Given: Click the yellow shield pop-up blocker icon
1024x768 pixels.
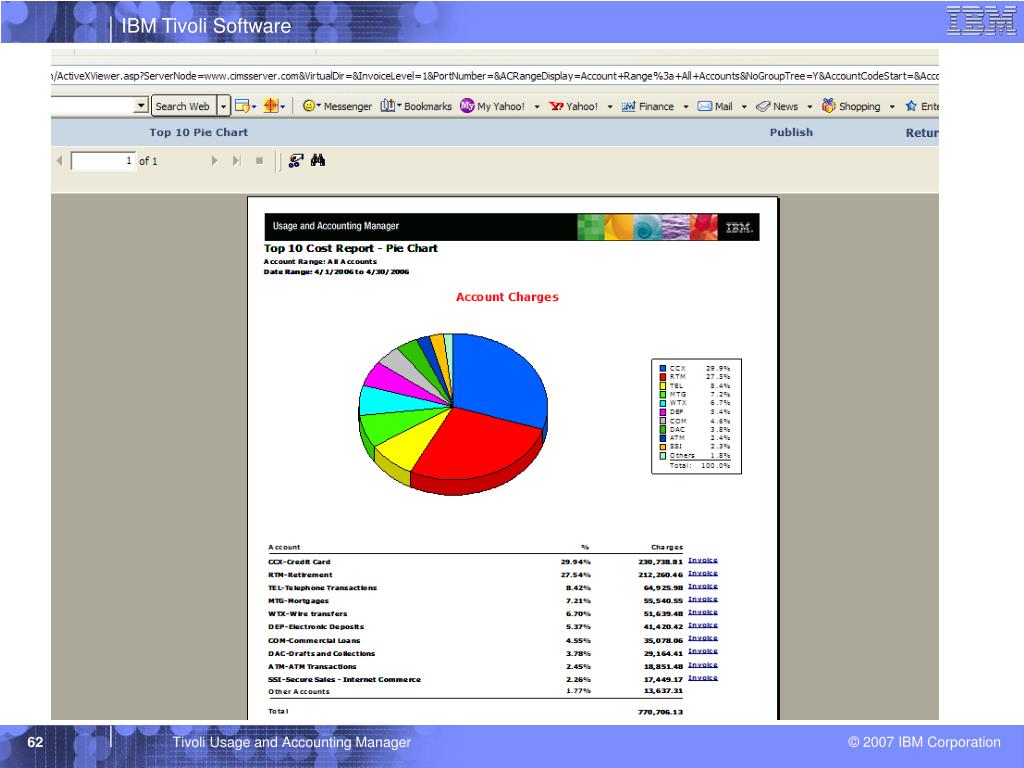Looking at the screenshot, I should pos(242,106).
